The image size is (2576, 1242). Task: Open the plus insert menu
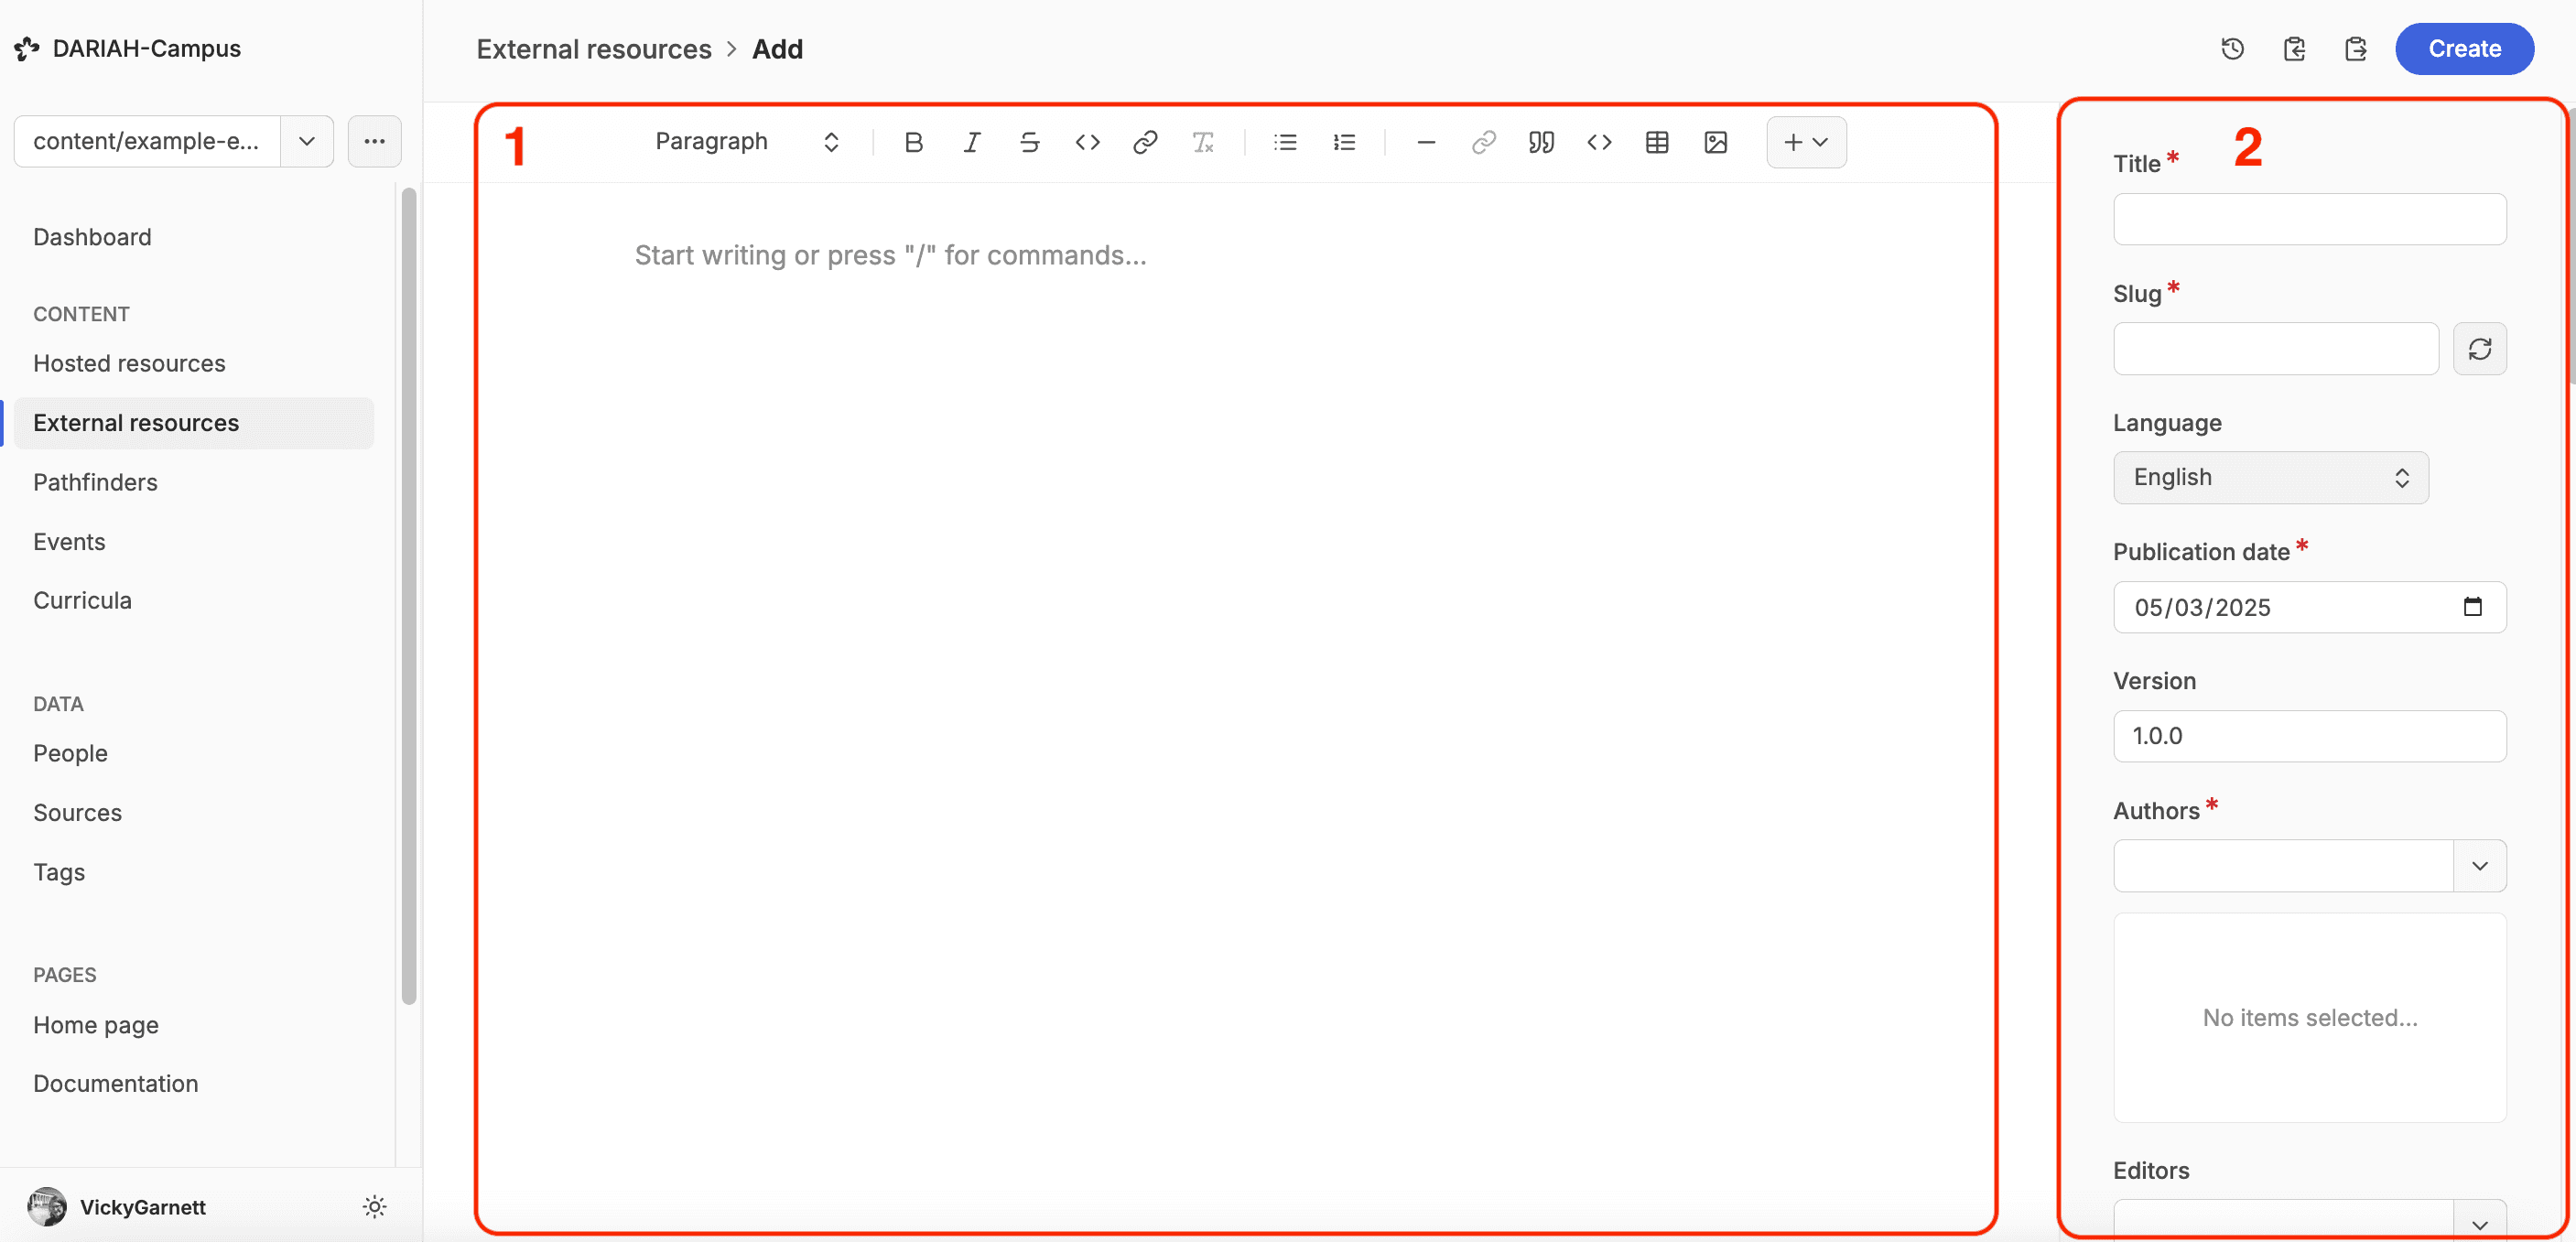1806,142
